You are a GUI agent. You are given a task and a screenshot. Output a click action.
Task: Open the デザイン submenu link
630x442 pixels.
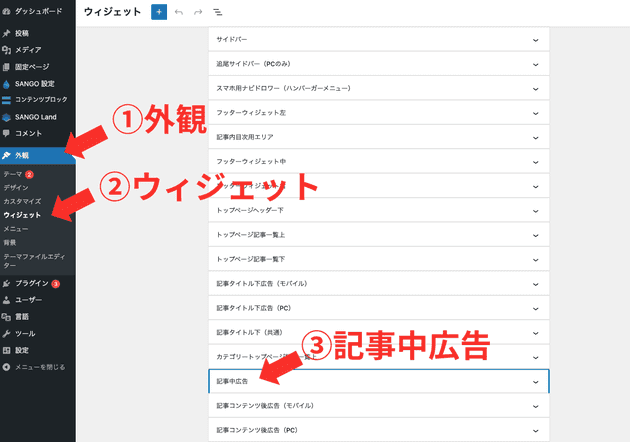click(x=16, y=188)
